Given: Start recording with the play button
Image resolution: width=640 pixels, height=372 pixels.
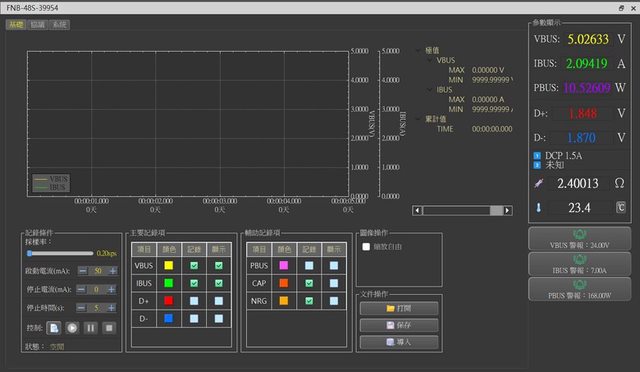Looking at the screenshot, I should point(72,328).
